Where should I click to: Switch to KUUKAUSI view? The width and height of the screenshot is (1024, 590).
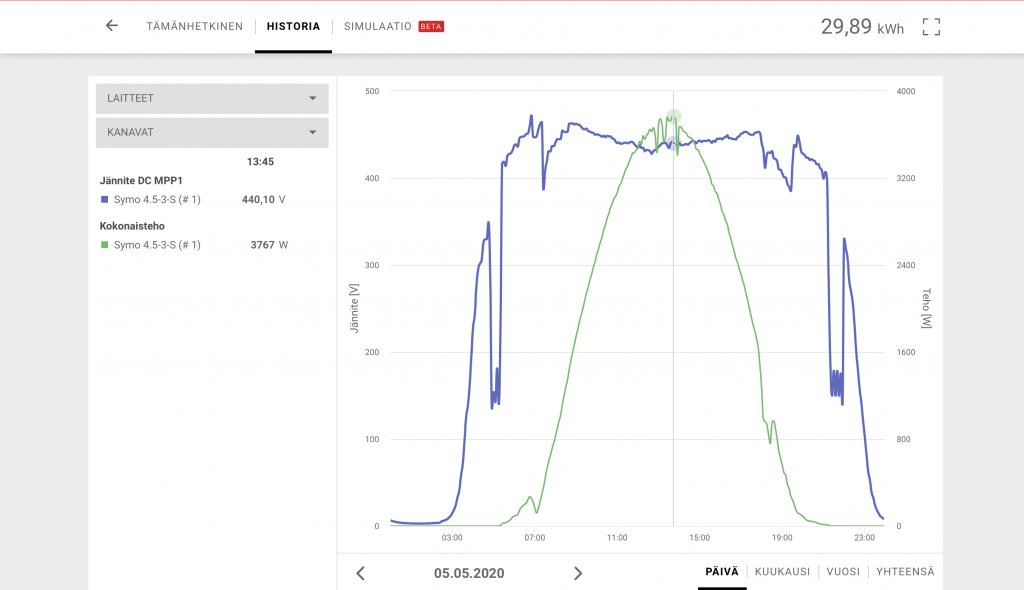coord(782,572)
